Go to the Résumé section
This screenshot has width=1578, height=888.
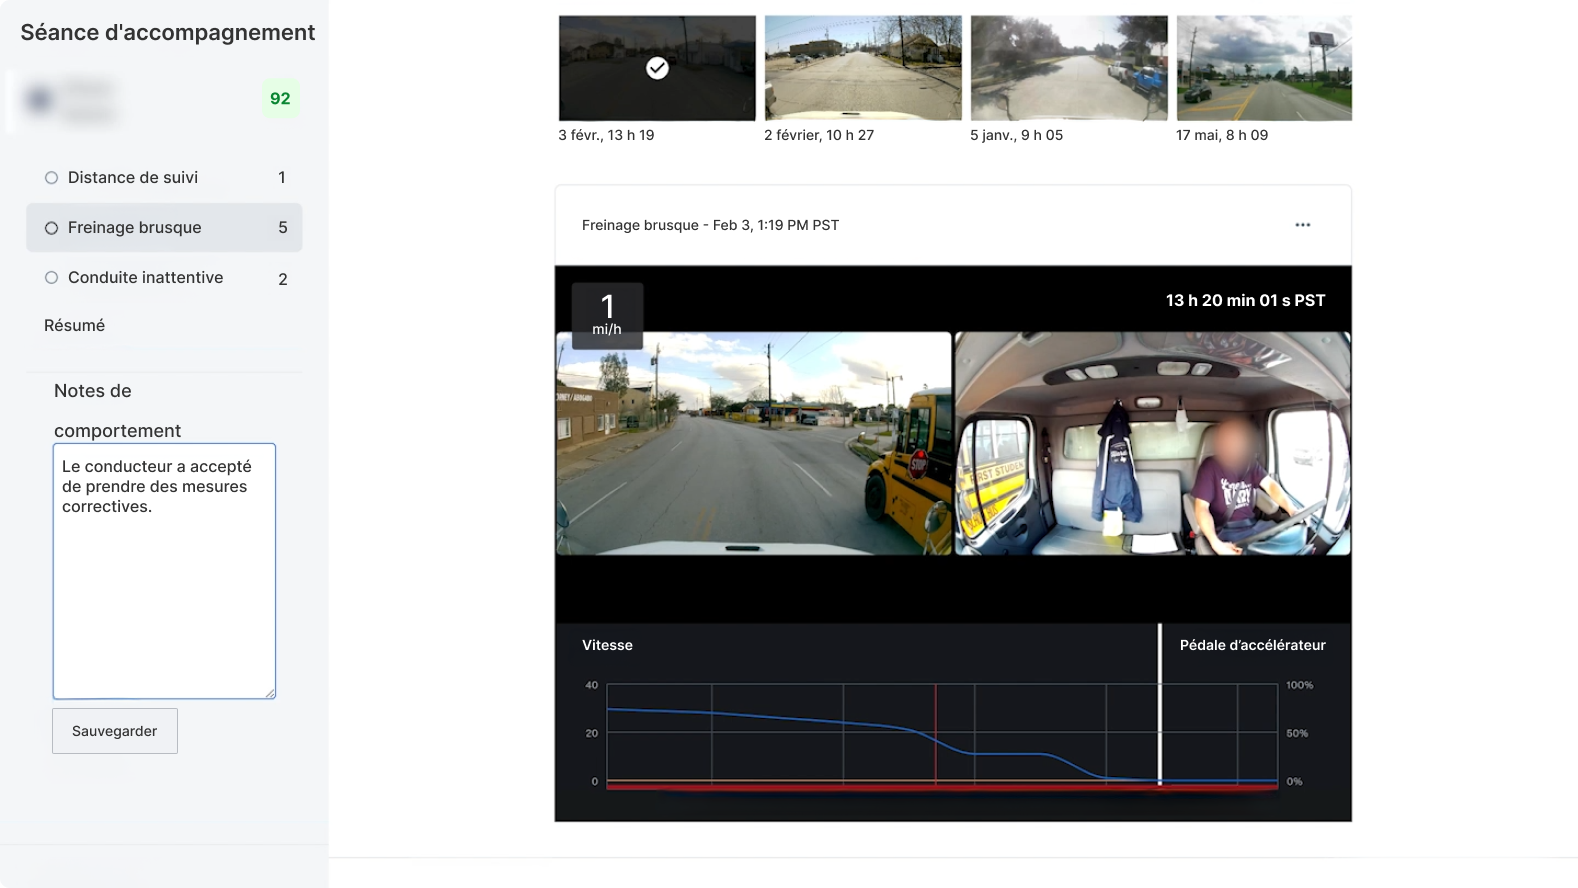click(x=74, y=326)
